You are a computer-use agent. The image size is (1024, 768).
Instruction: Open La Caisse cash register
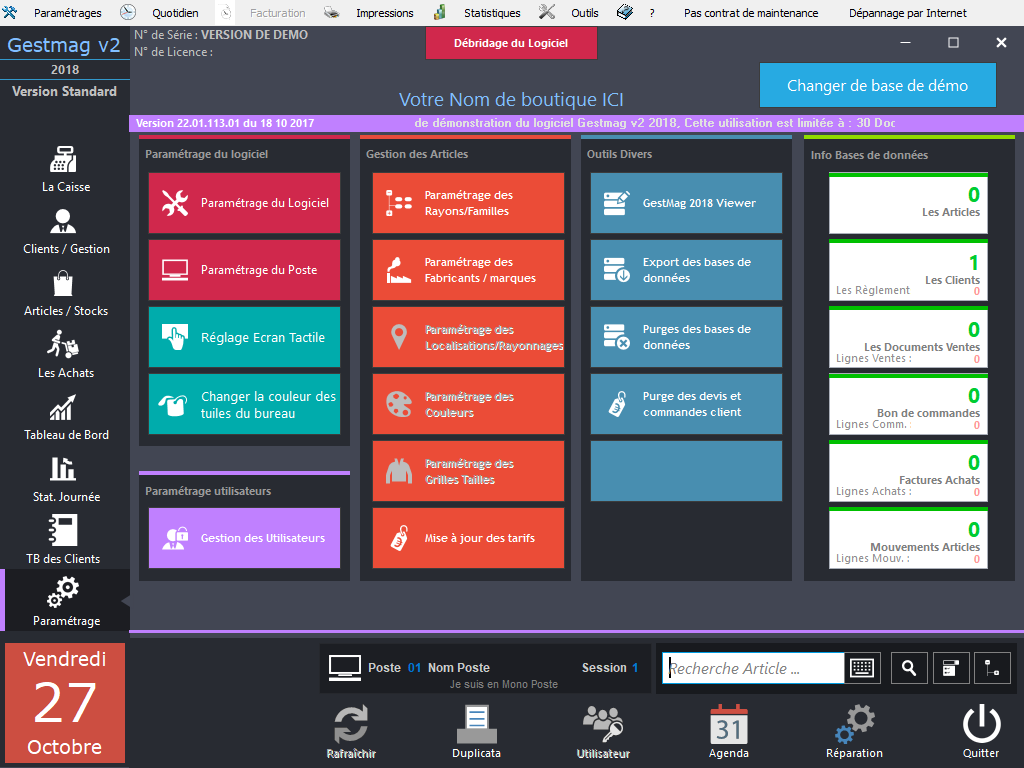pyautogui.click(x=65, y=168)
